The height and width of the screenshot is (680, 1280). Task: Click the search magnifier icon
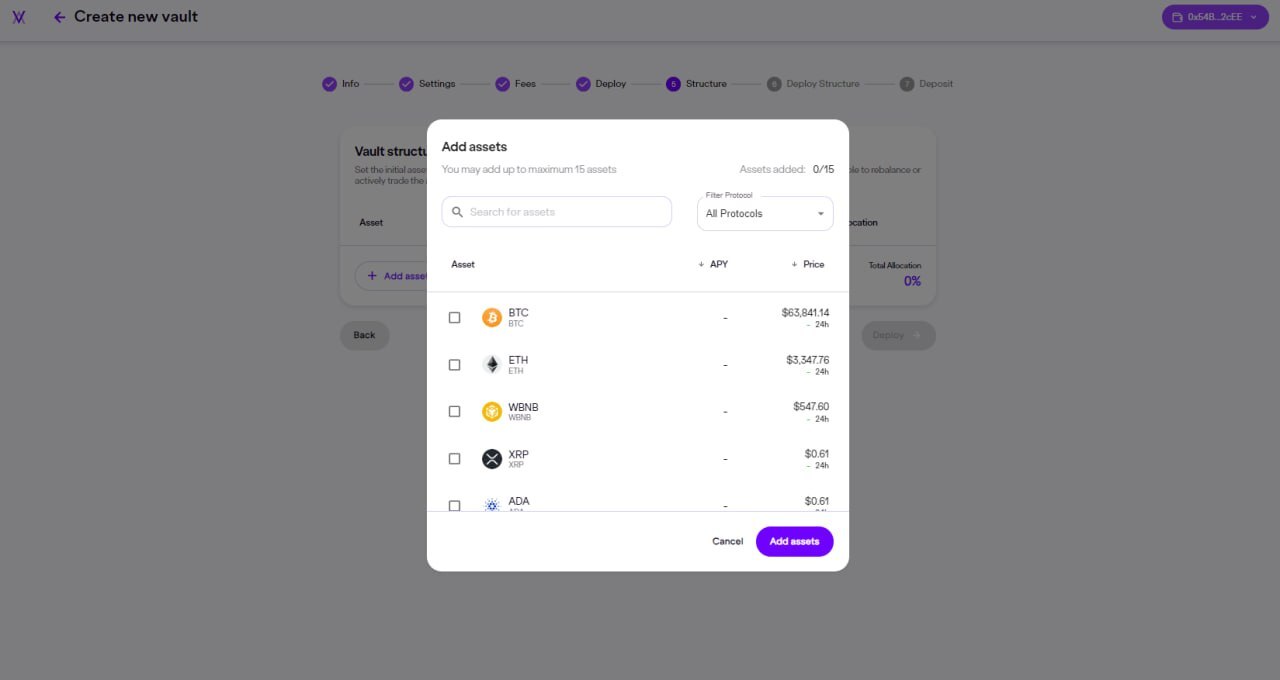458,212
